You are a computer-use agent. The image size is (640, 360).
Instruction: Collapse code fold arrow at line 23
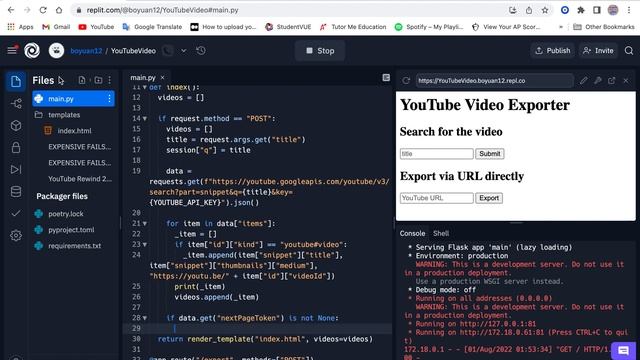[x=144, y=244]
